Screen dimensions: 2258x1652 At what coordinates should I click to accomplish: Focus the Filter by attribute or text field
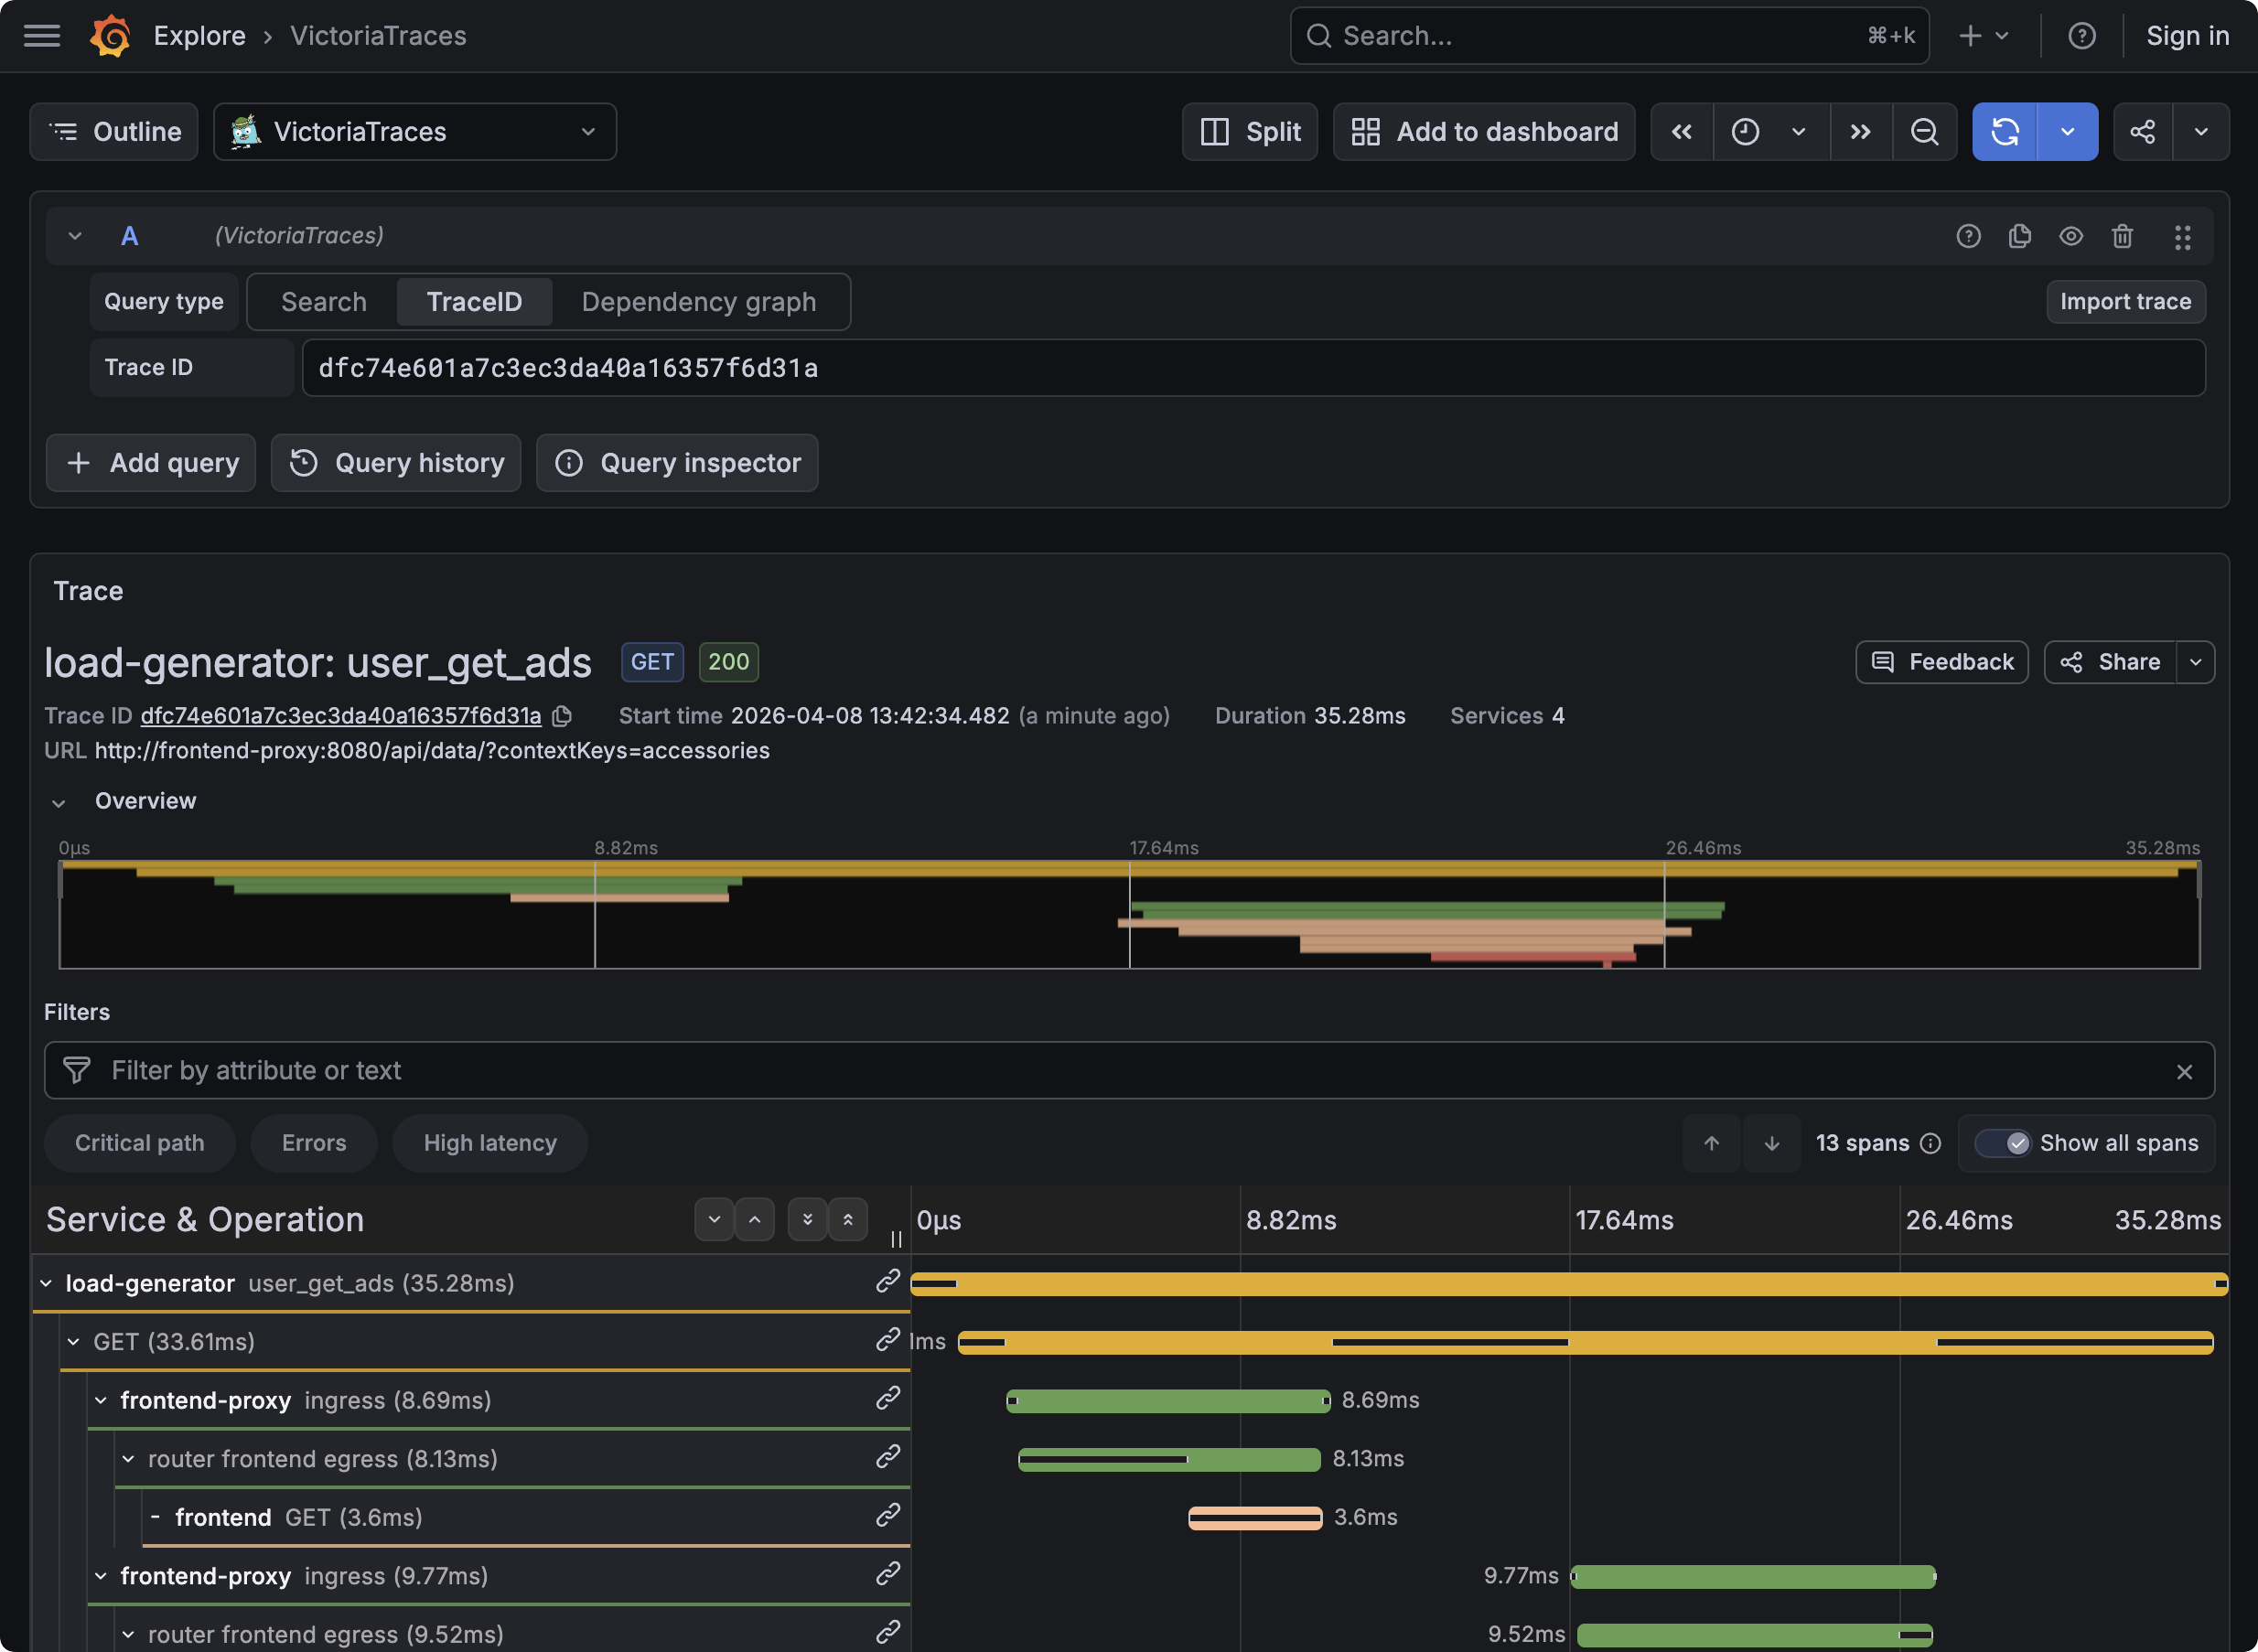pos(1129,1070)
